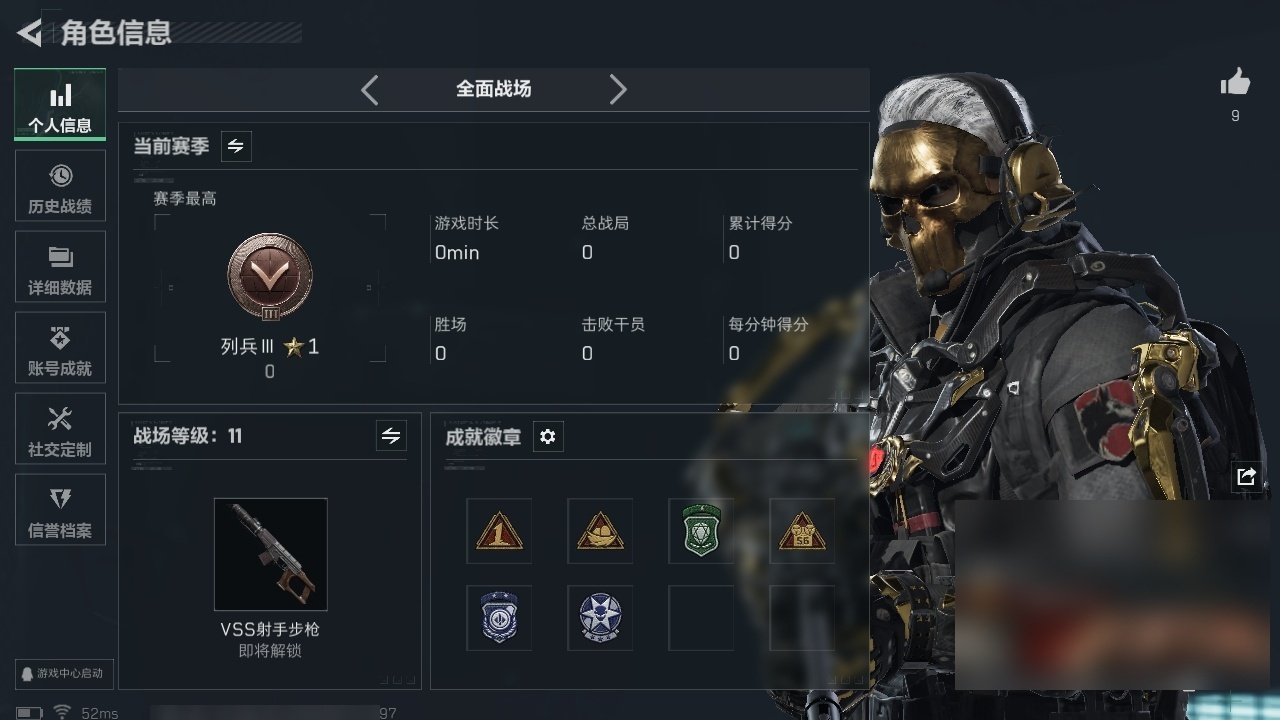Toggle the 战场等级 switch button
The height and width of the screenshot is (720, 1280).
point(391,436)
